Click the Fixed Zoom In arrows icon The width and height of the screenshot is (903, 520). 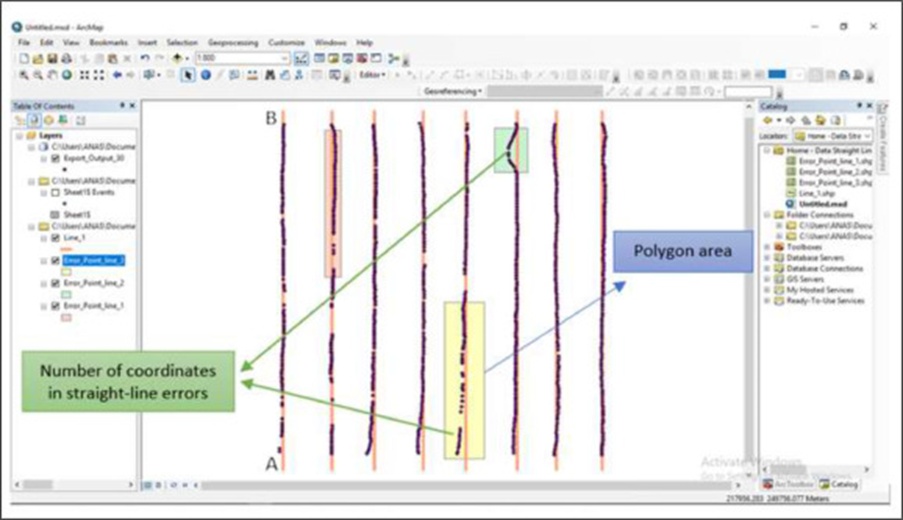tap(85, 75)
